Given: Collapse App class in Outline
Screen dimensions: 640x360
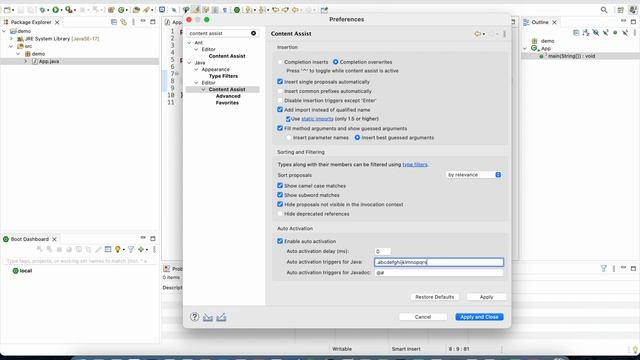Looking at the screenshot, I should [x=525, y=49].
